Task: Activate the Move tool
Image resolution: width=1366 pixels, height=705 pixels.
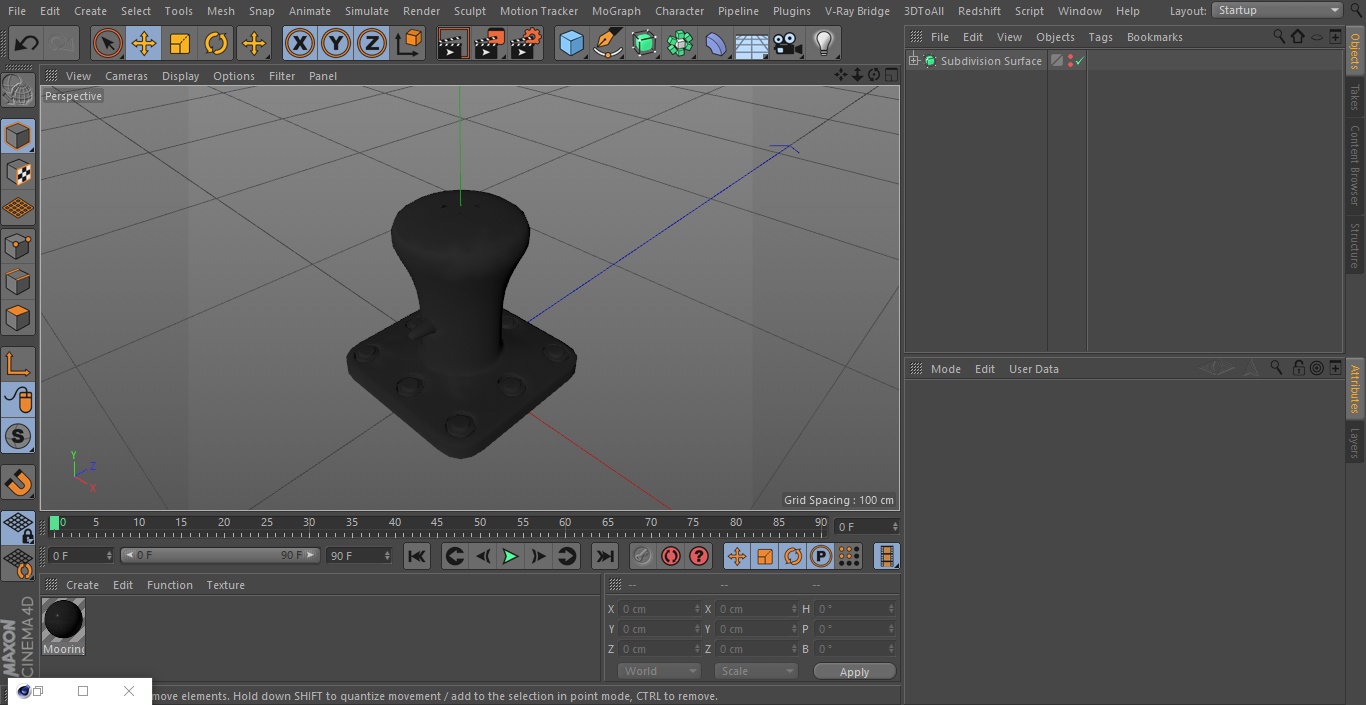Action: click(x=144, y=43)
